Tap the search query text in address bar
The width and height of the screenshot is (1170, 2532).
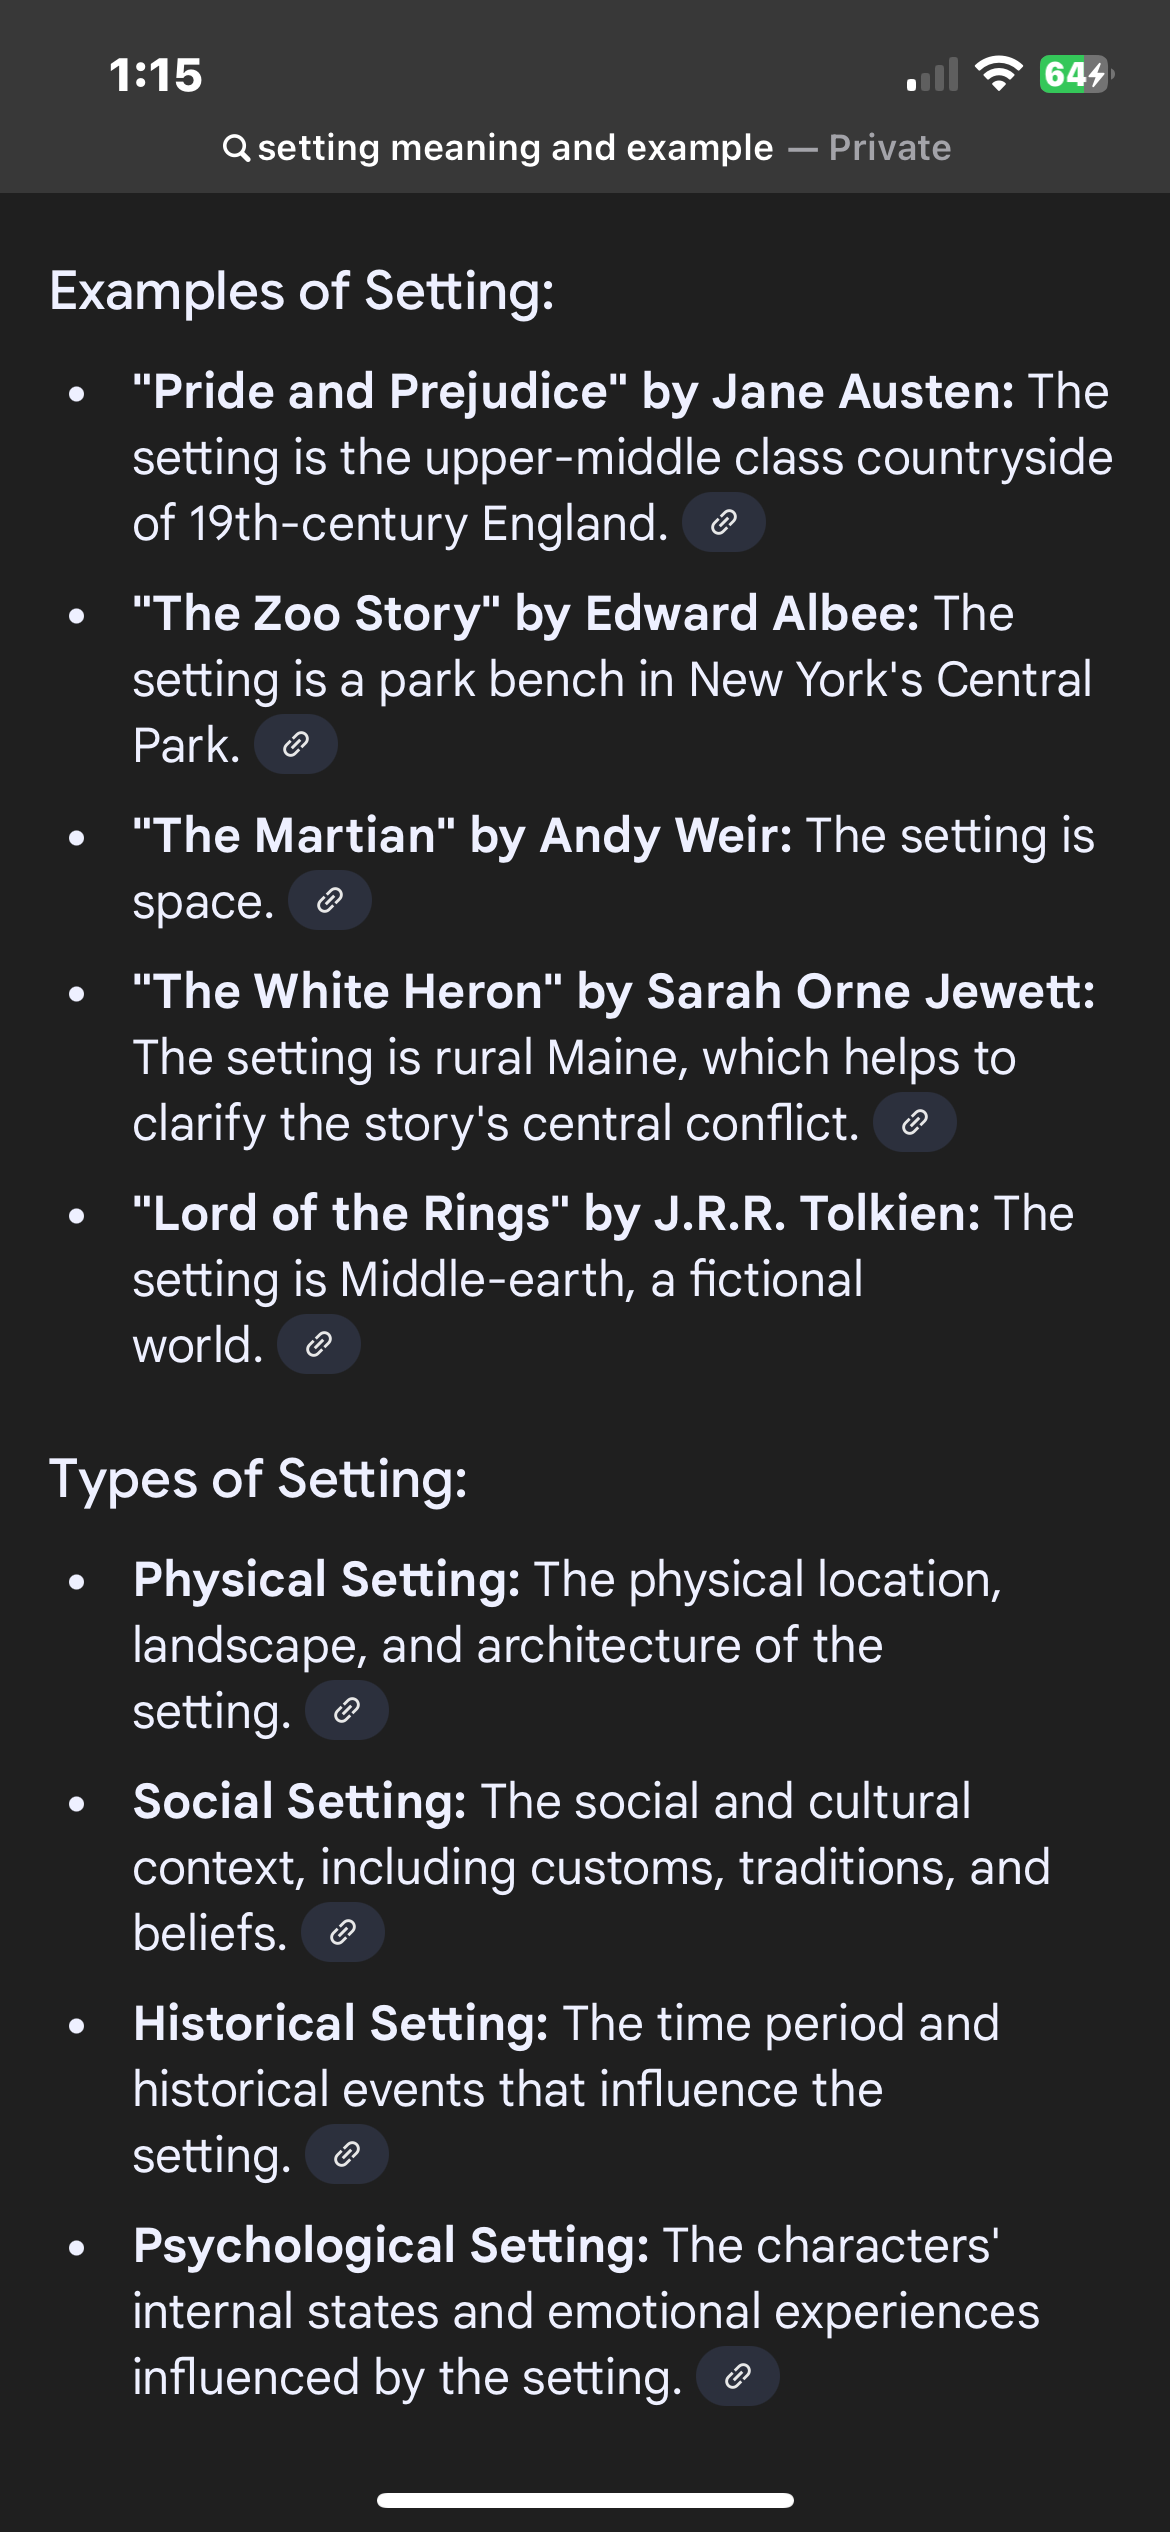tap(515, 148)
